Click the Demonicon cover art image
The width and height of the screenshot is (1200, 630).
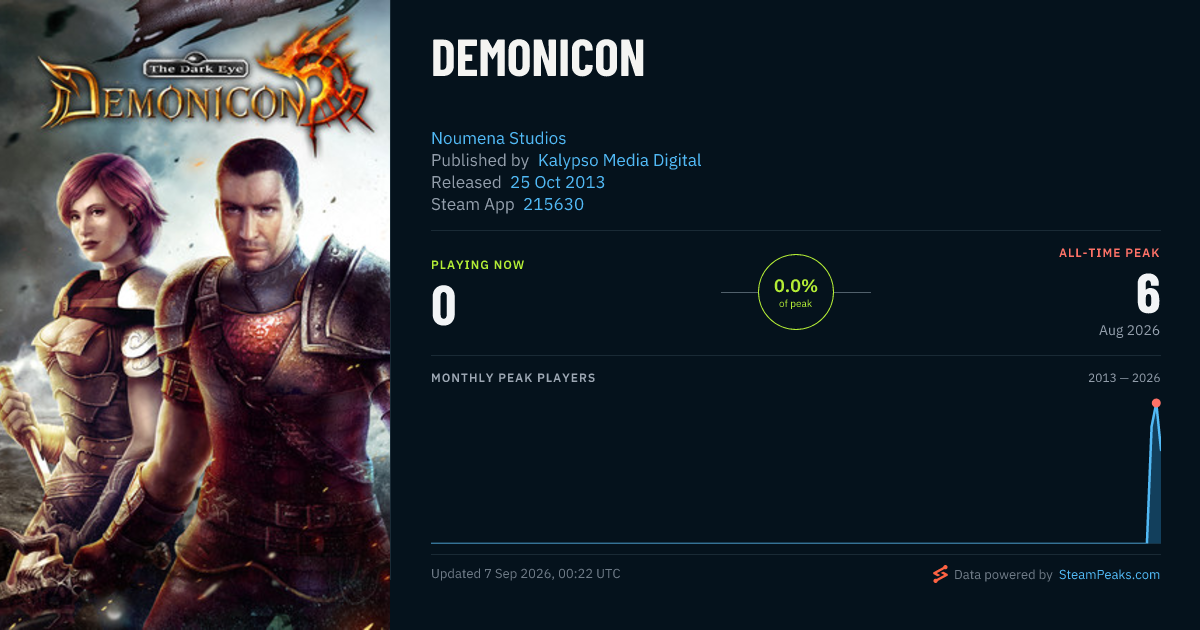coord(195,315)
